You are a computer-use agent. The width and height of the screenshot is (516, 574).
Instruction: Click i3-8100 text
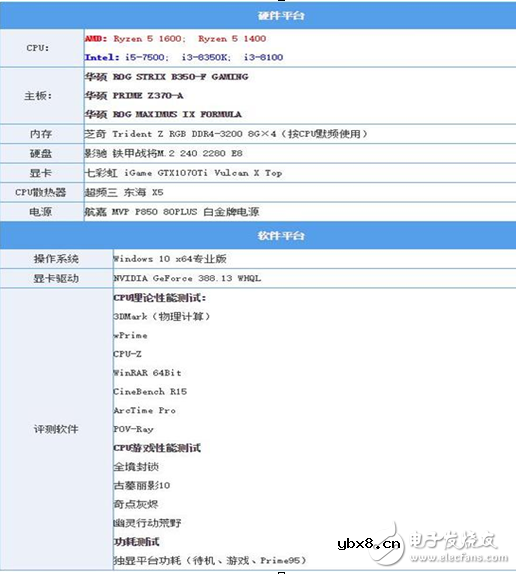[x=263, y=57]
